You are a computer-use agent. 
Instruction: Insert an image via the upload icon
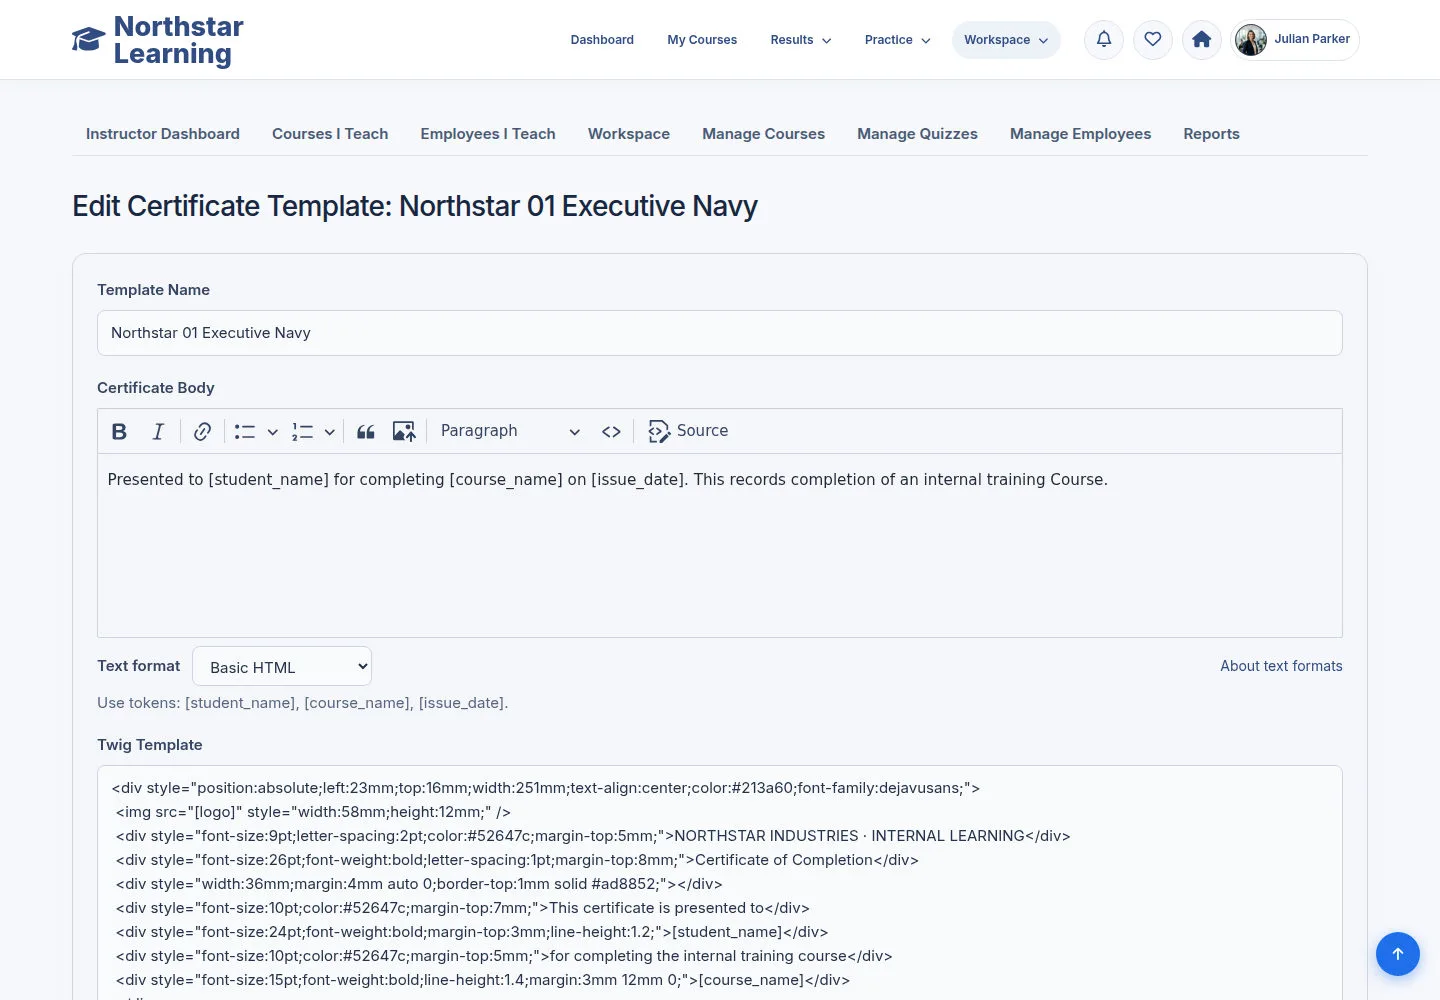pos(404,431)
